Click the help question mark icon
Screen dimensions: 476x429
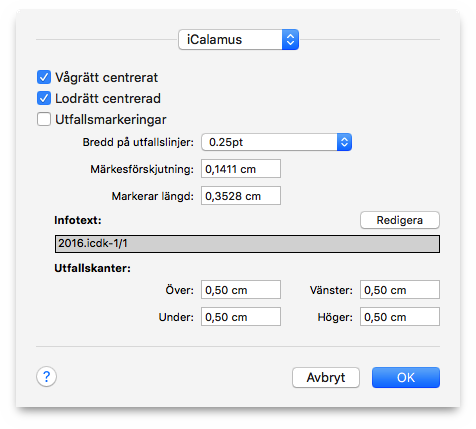click(46, 377)
